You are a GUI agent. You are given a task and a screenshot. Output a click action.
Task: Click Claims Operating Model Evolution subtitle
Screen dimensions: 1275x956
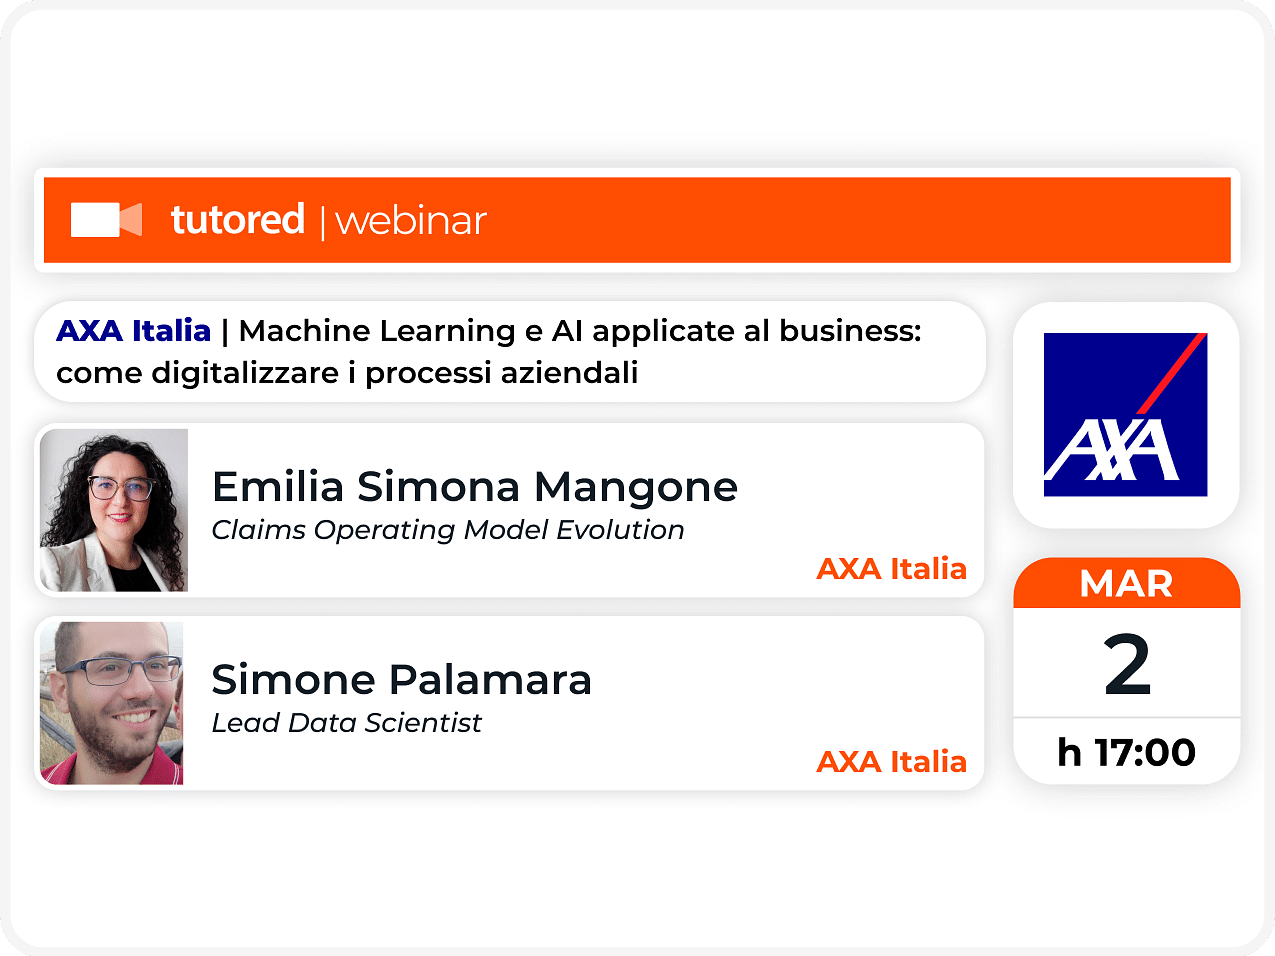tap(448, 530)
